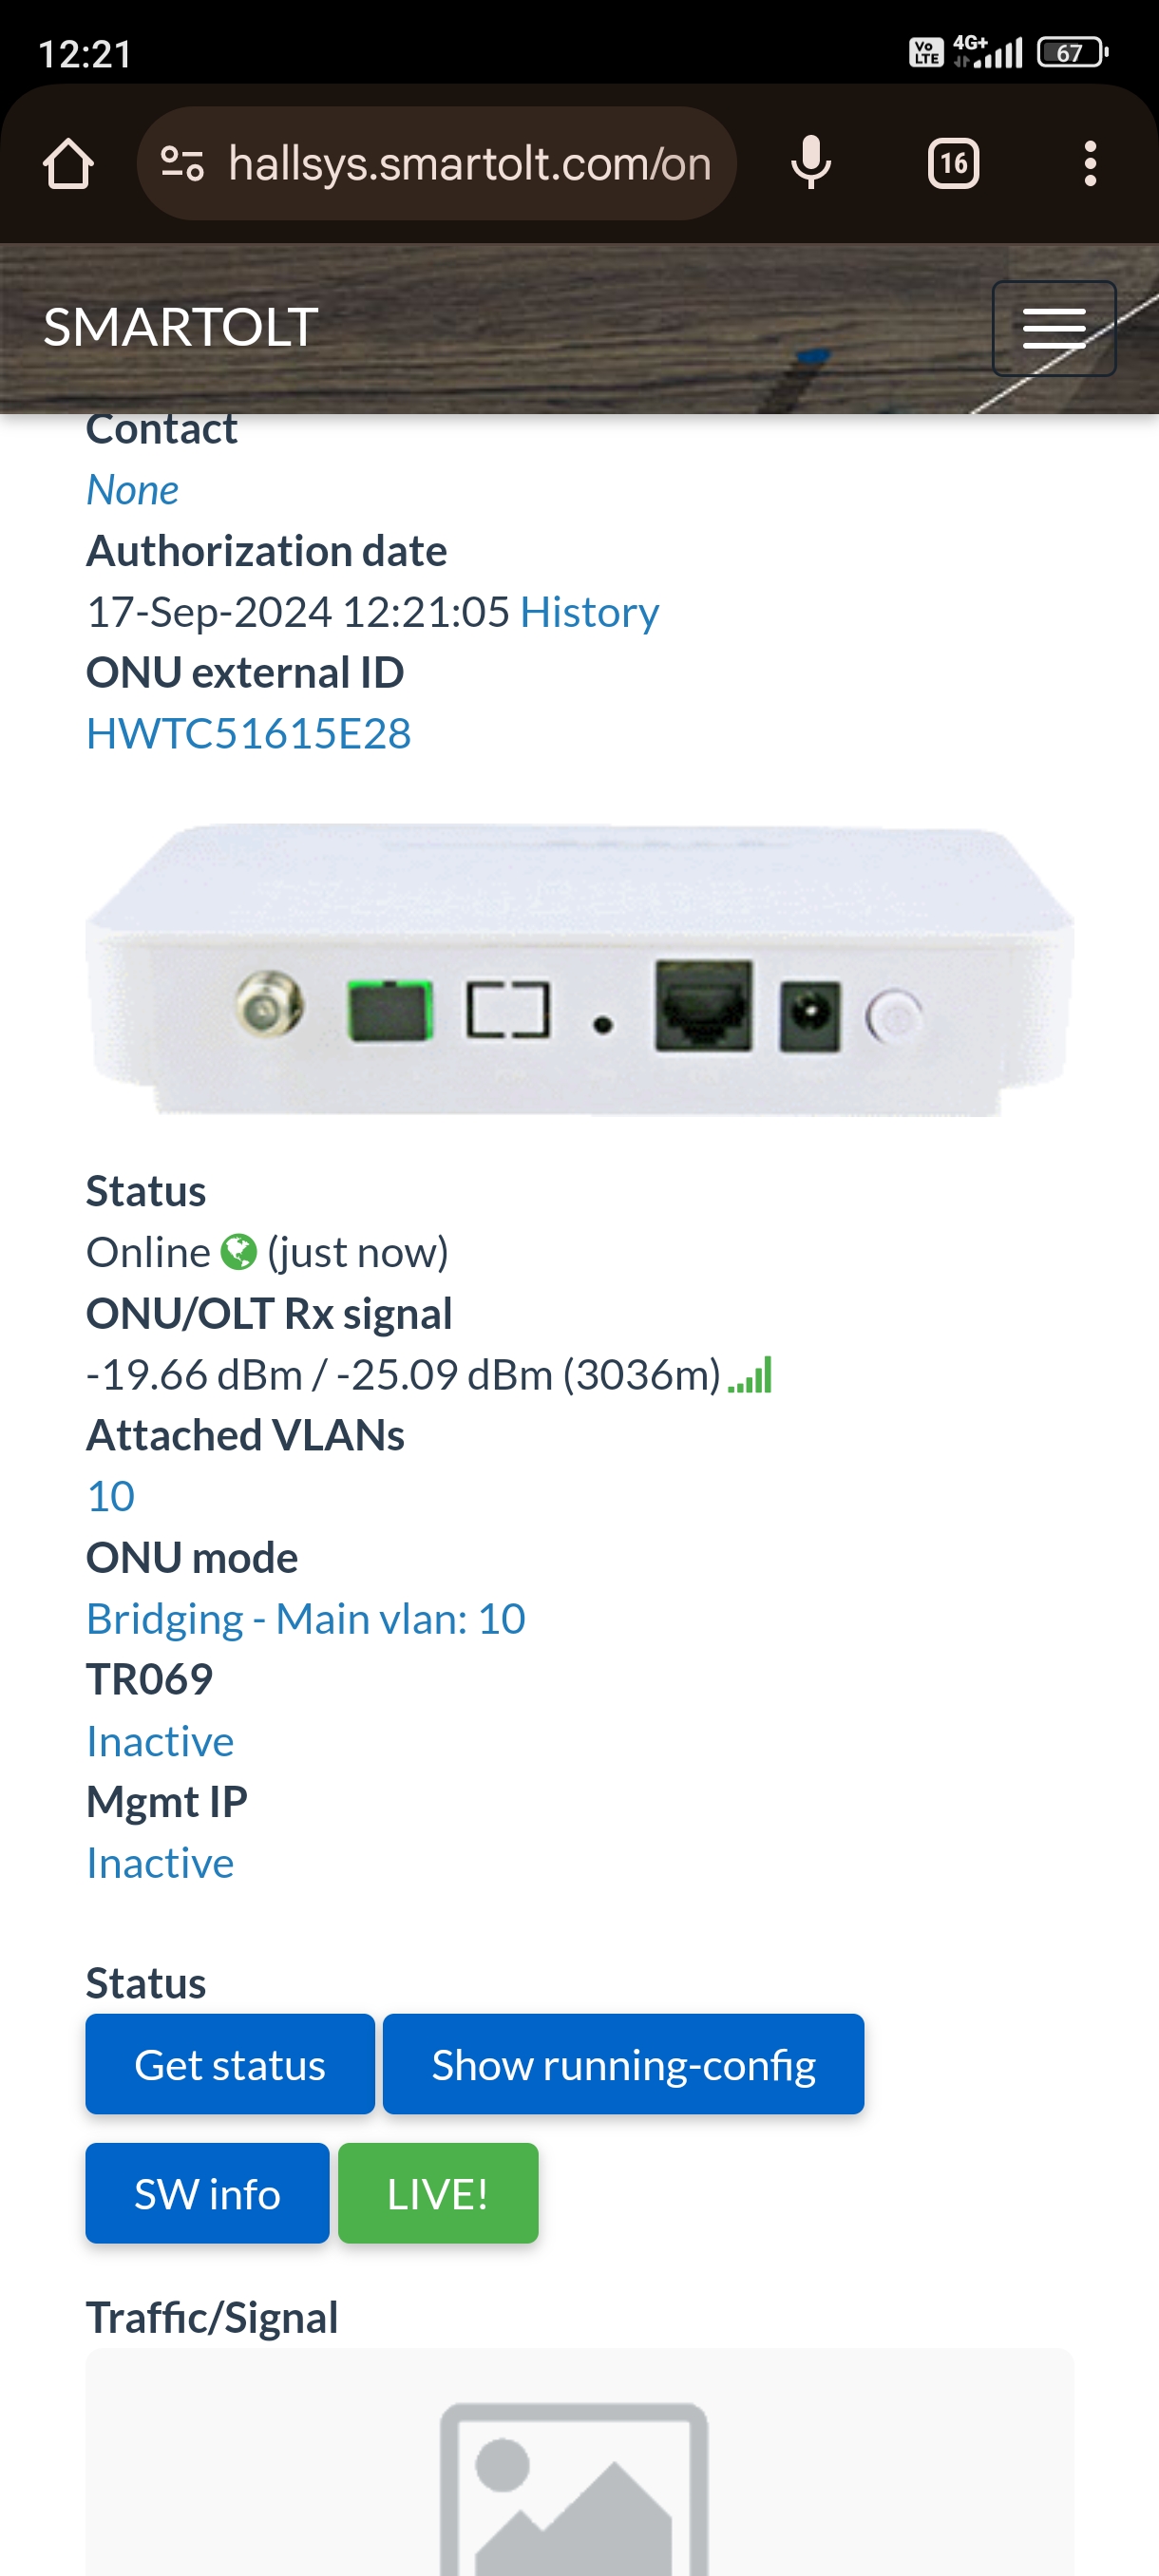Click the SMARTOLT logo text
The image size is (1159, 2576).
point(181,328)
